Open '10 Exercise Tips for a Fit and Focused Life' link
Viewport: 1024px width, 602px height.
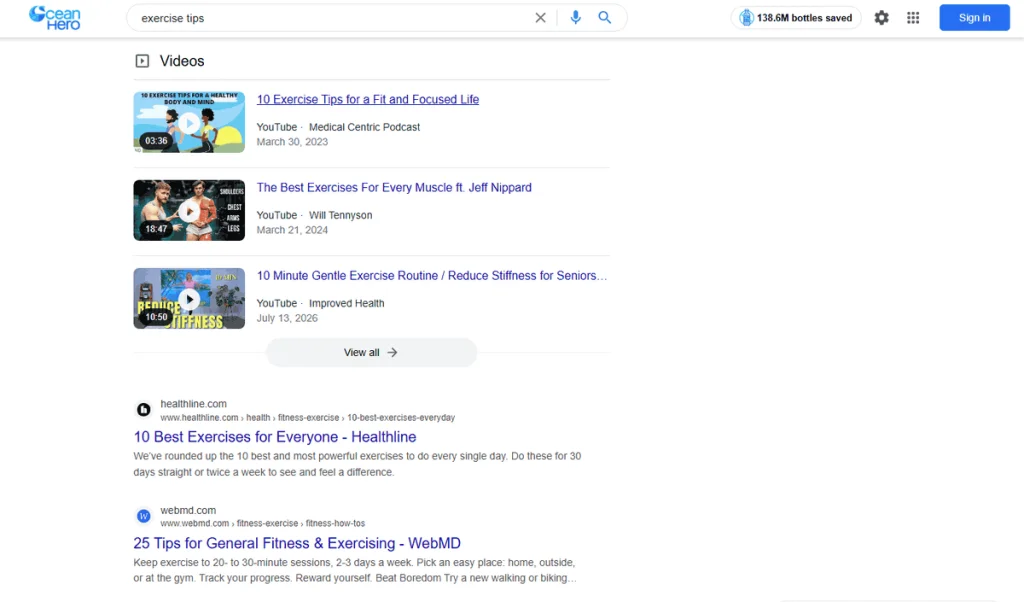point(368,99)
